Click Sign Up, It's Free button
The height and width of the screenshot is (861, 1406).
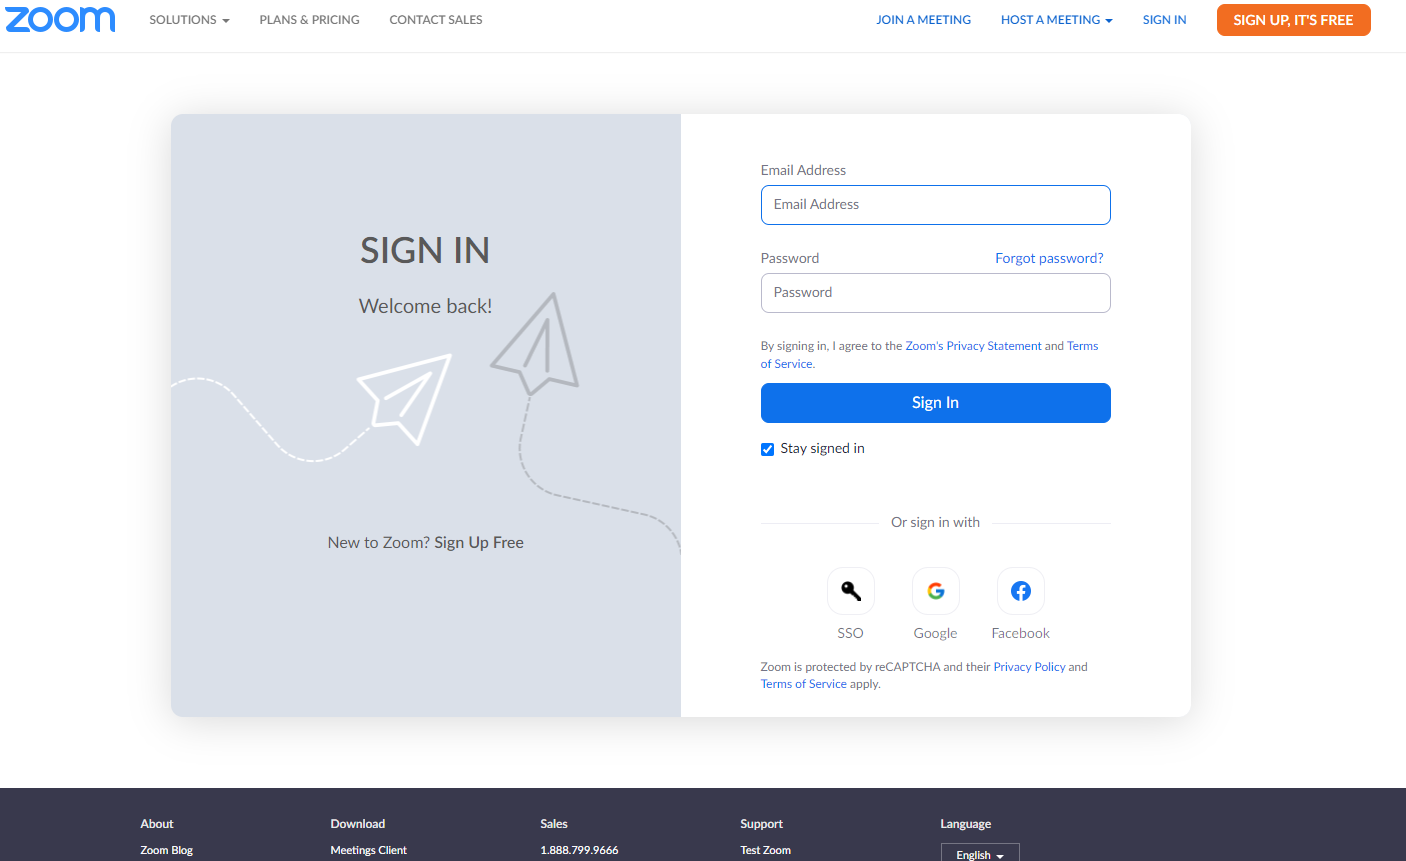pyautogui.click(x=1293, y=20)
